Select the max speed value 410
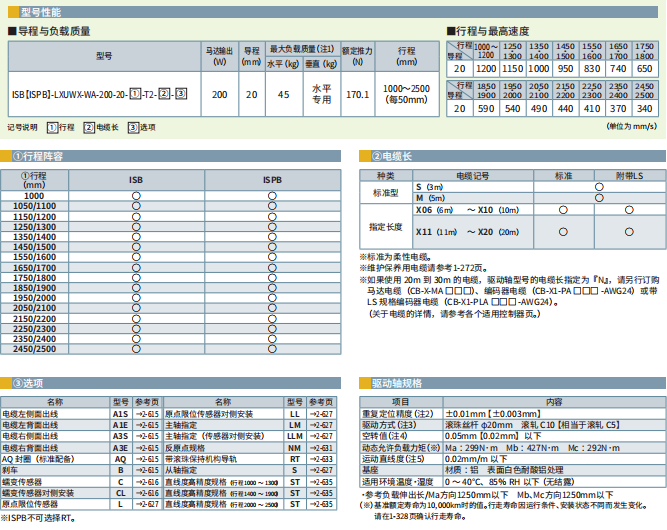 (x=592, y=109)
